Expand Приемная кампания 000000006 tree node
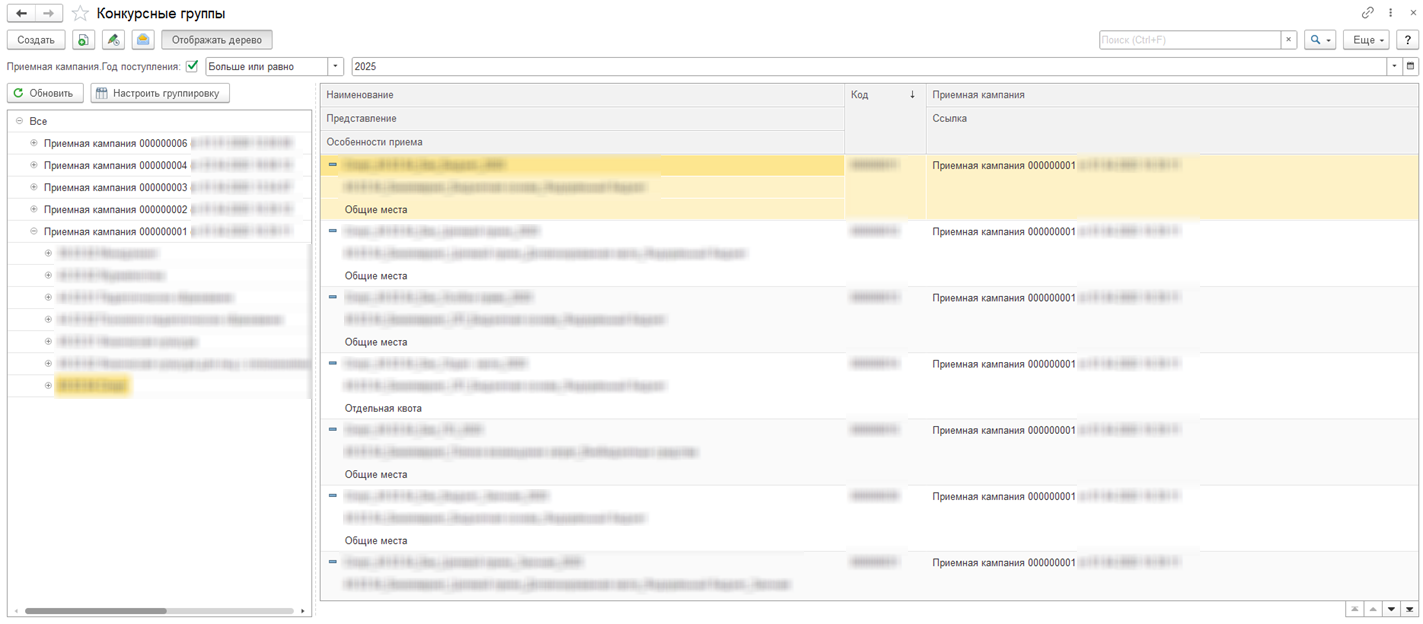 (34, 143)
